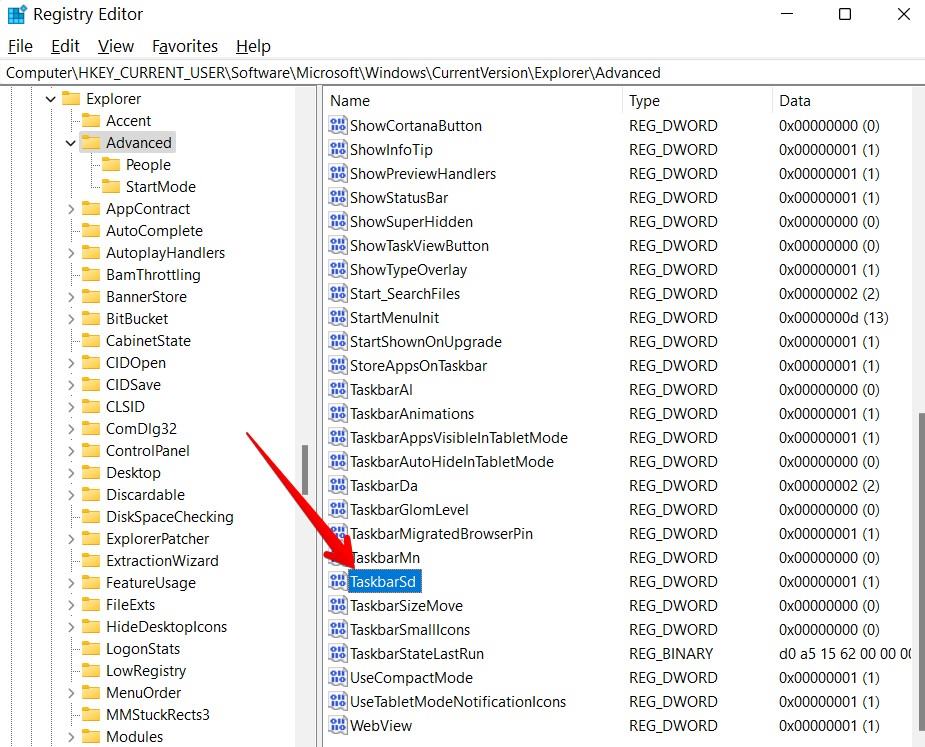The image size is (925, 747).
Task: Click the WebView value icon
Action: (x=337, y=725)
